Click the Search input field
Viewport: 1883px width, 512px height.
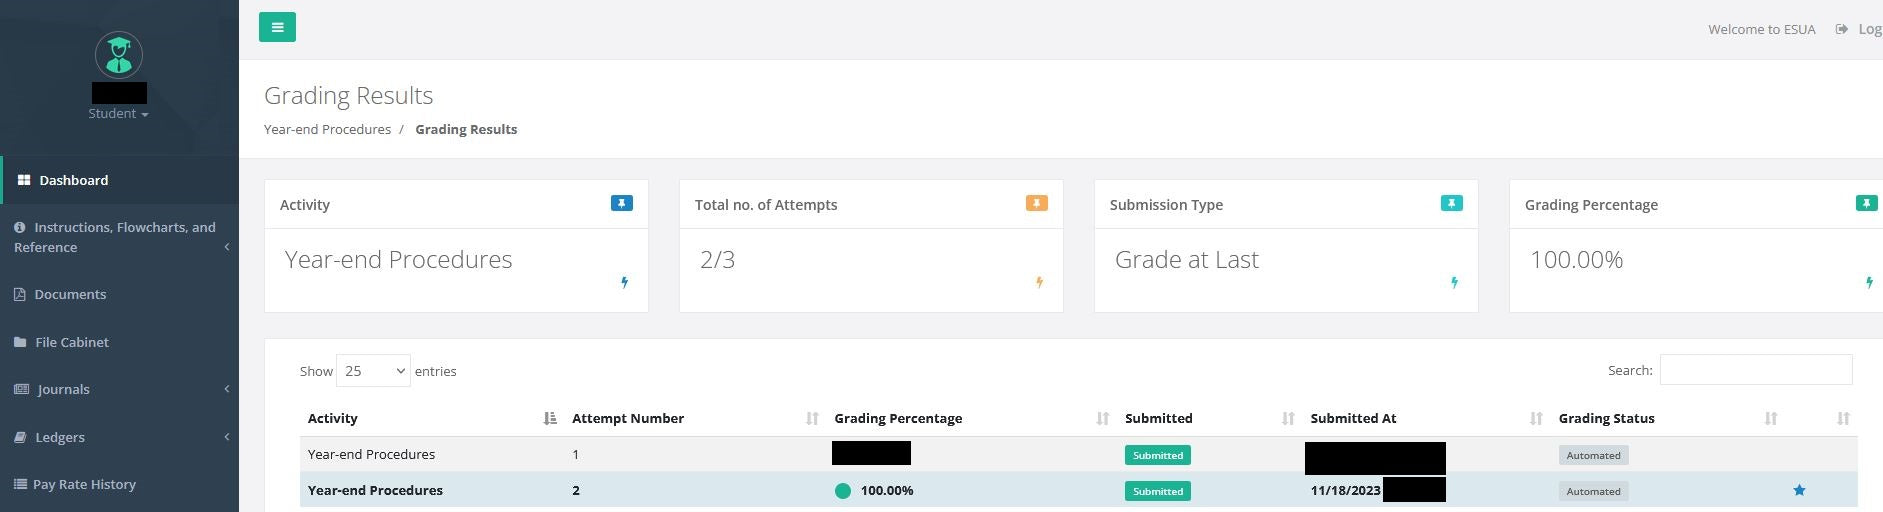[1755, 370]
